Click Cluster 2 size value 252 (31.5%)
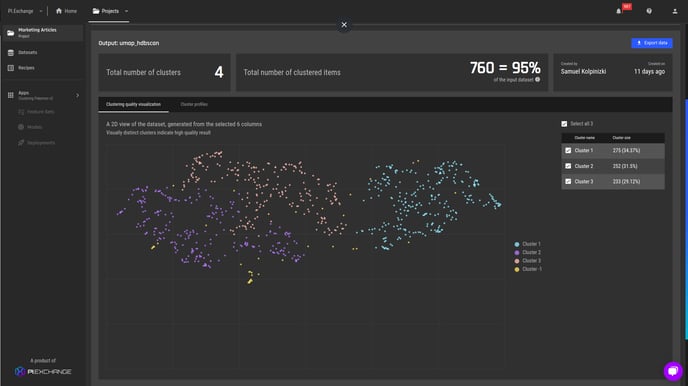688x386 pixels. pyautogui.click(x=625, y=166)
